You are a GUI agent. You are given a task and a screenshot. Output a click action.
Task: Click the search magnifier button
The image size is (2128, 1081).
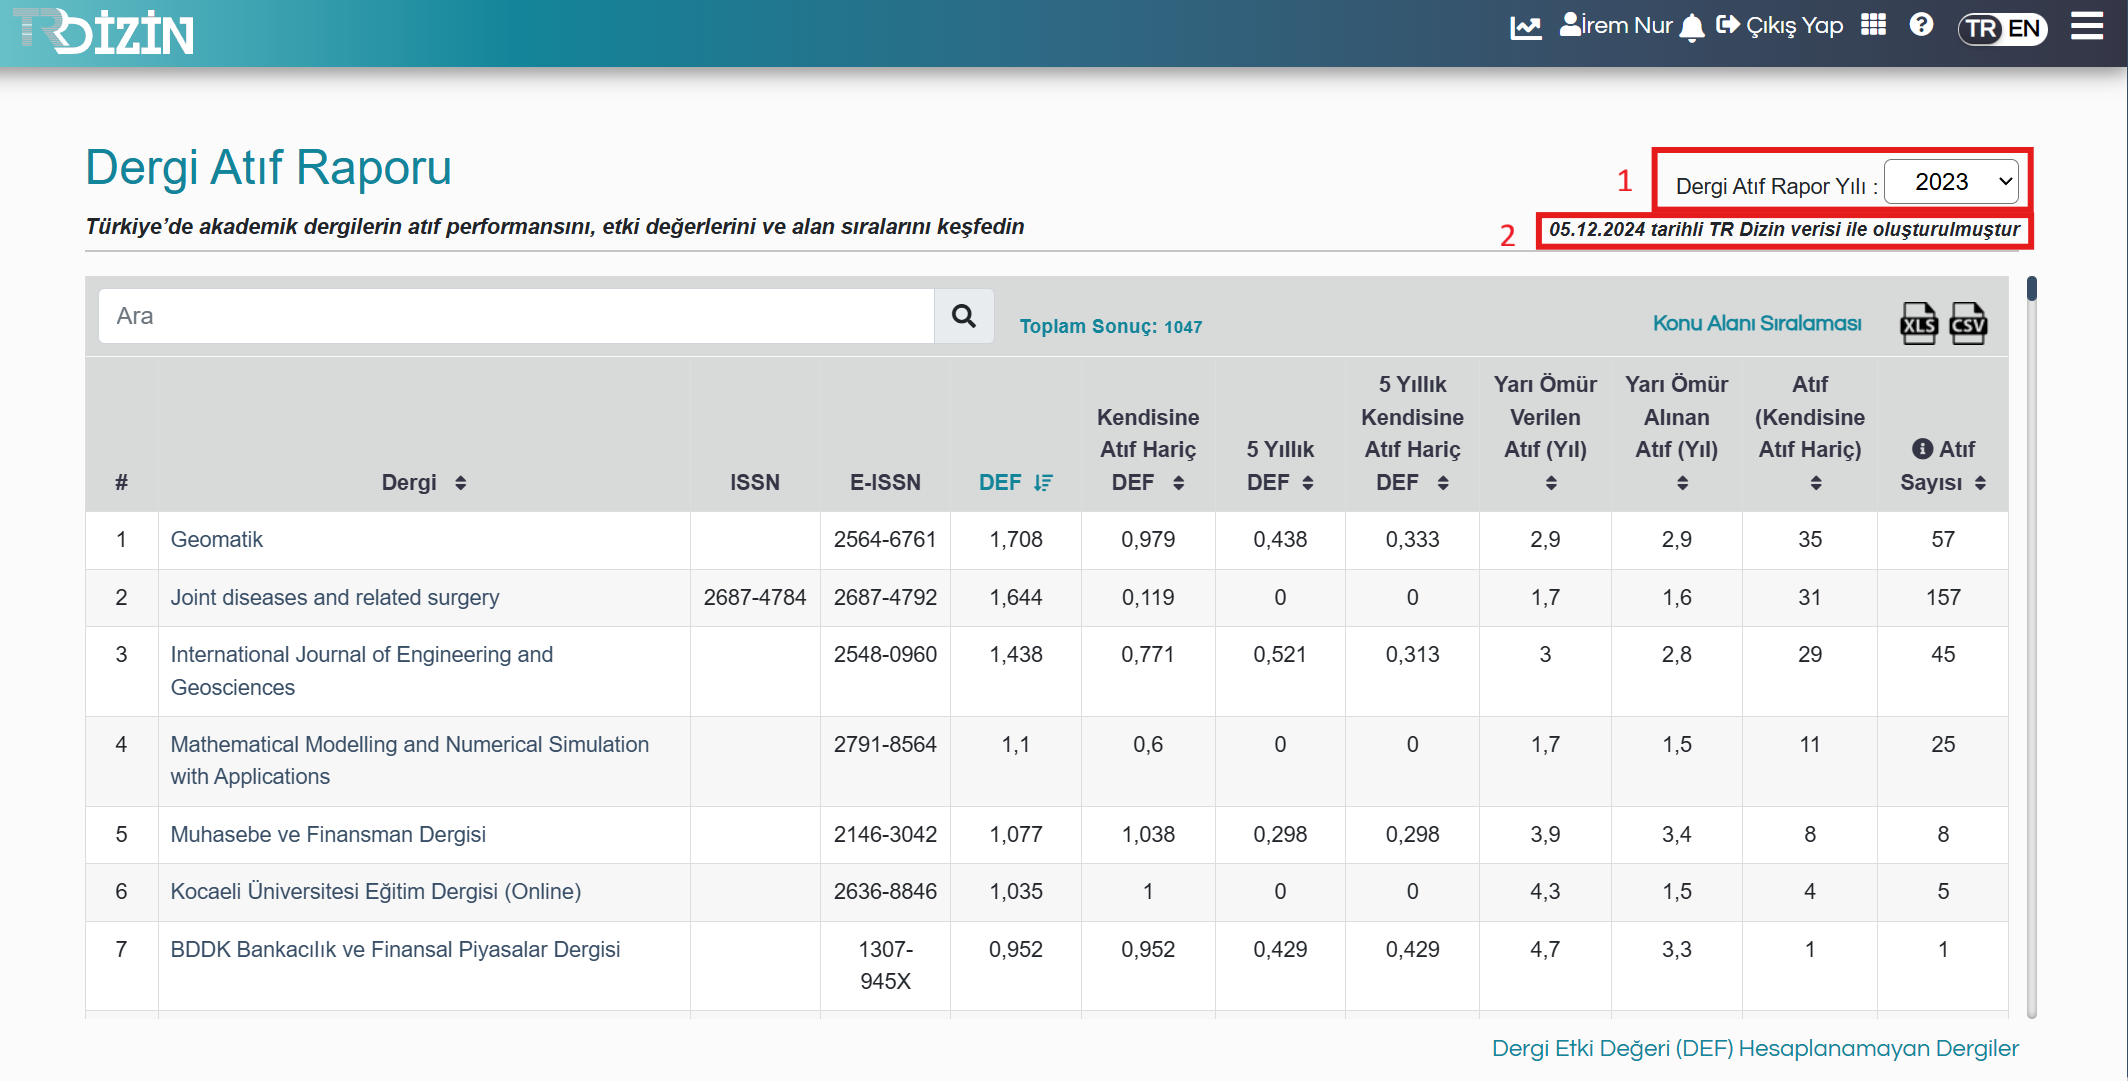964,316
